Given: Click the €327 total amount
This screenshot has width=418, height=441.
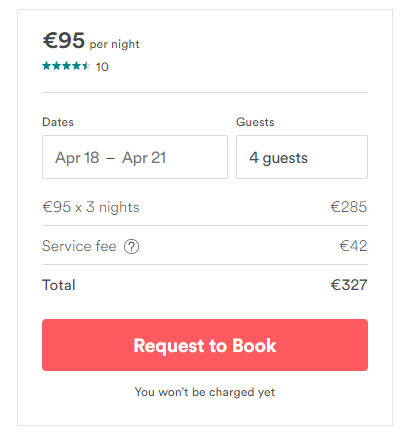Looking at the screenshot, I should pos(349,285).
